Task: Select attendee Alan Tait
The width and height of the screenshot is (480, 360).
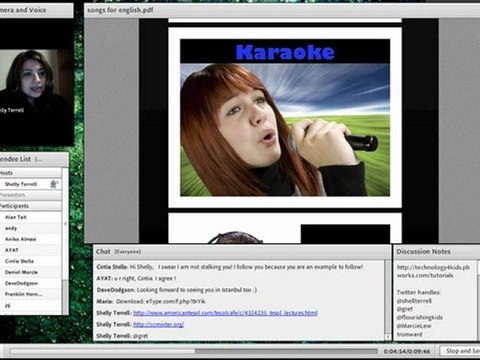Action: coord(31,217)
